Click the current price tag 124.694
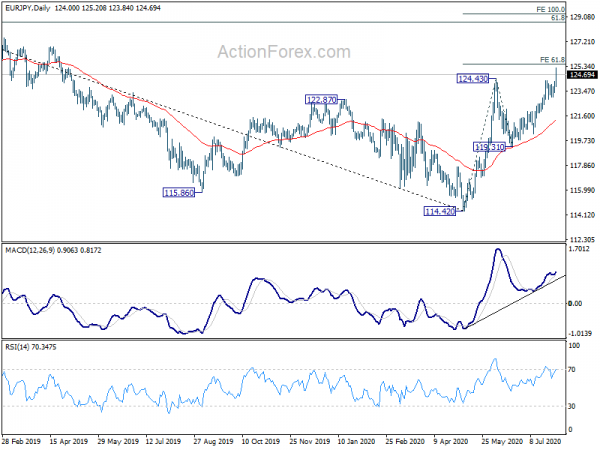The image size is (600, 450). (582, 75)
